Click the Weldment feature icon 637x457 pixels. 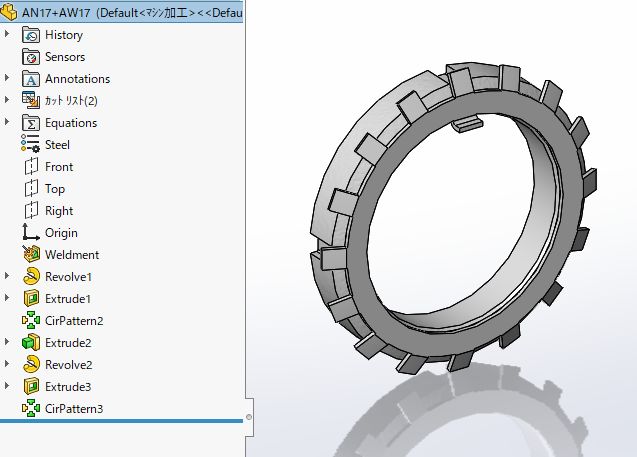pos(31,254)
